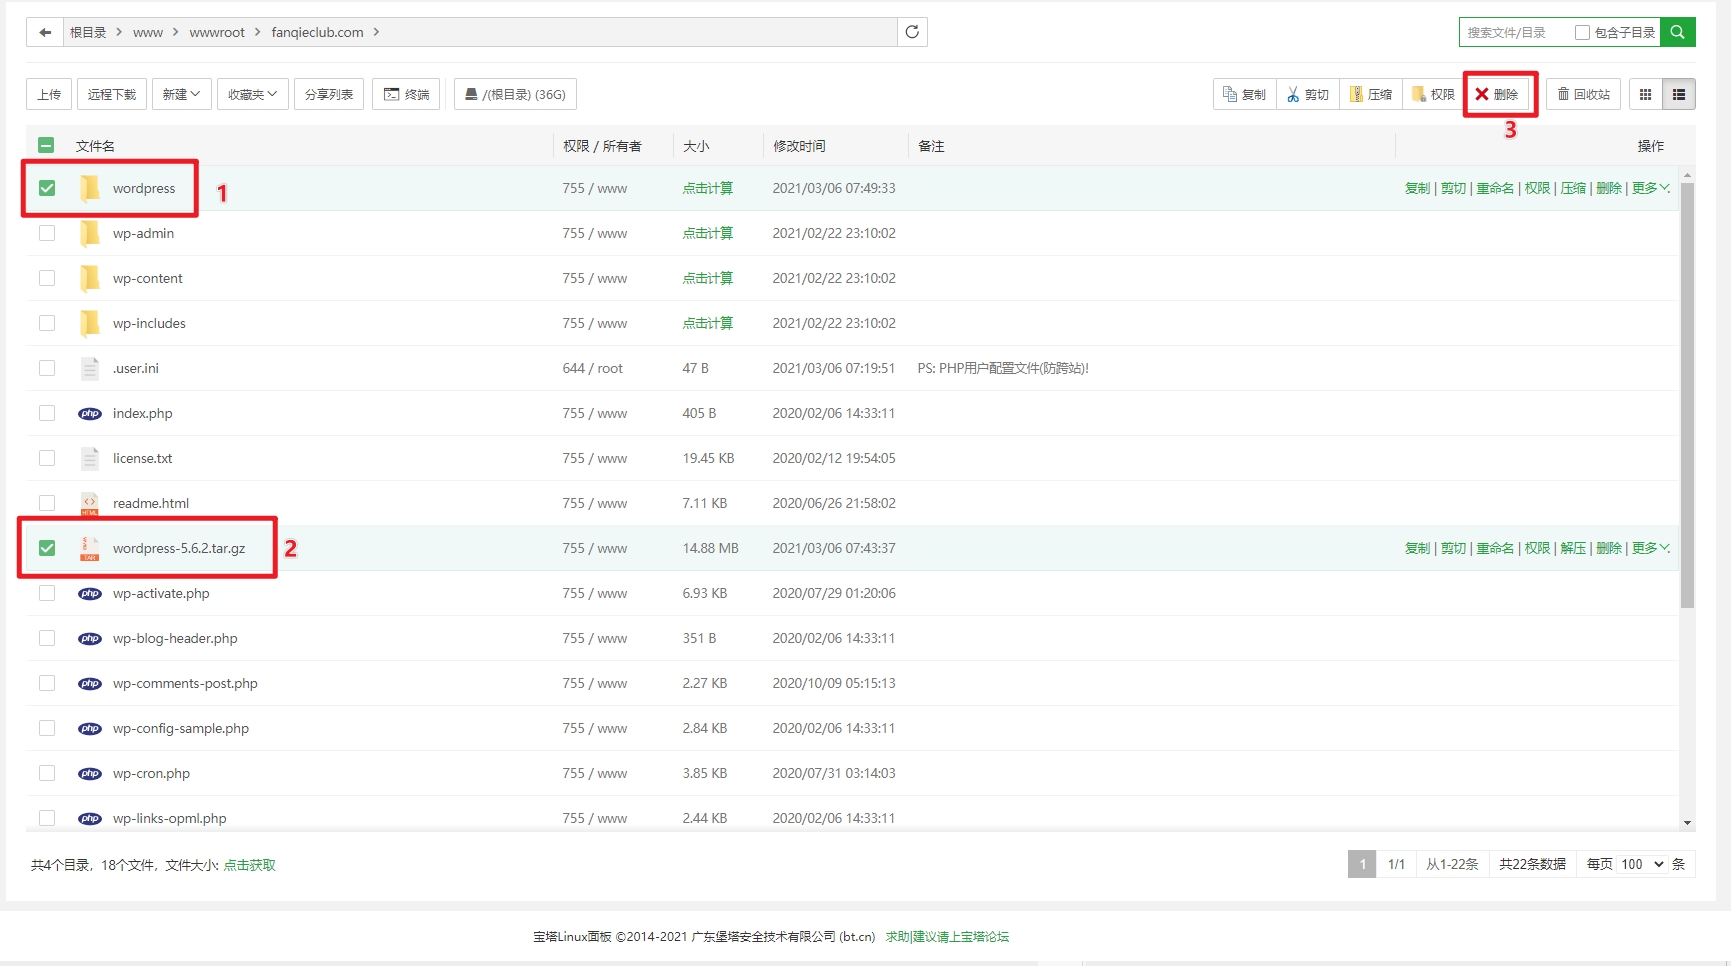
Task: Refresh the directory listing
Action: pos(912,32)
